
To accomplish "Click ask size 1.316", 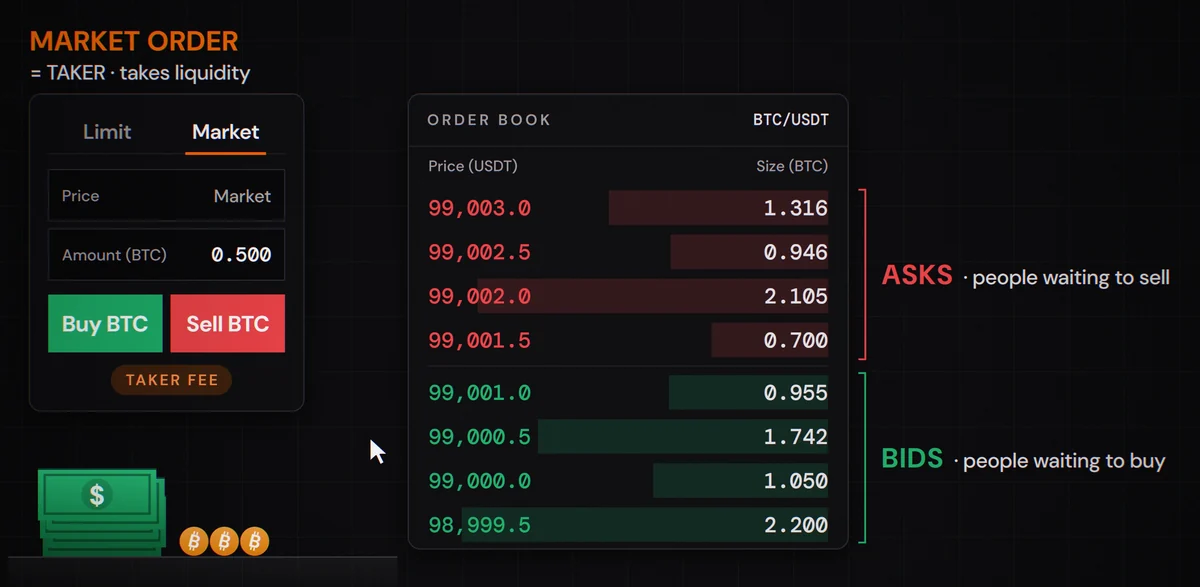I will (796, 208).
